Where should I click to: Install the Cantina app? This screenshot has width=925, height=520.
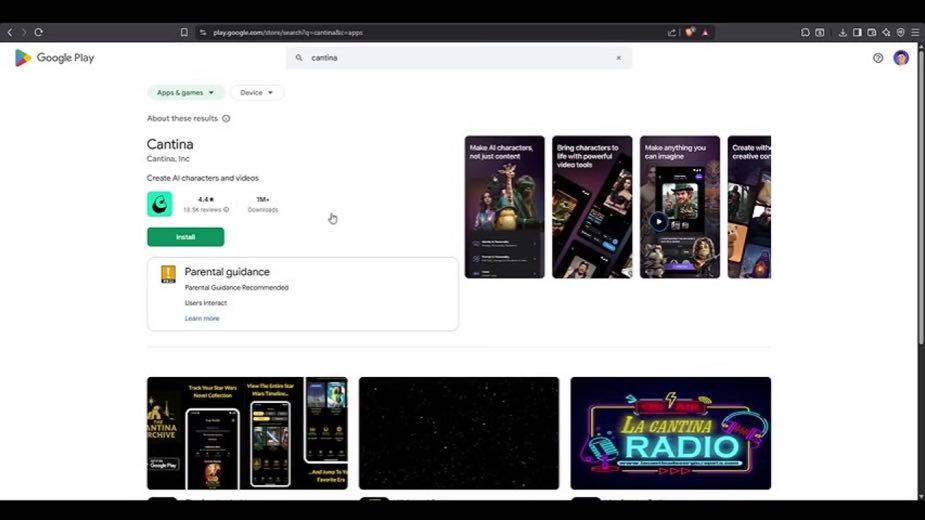pos(185,237)
